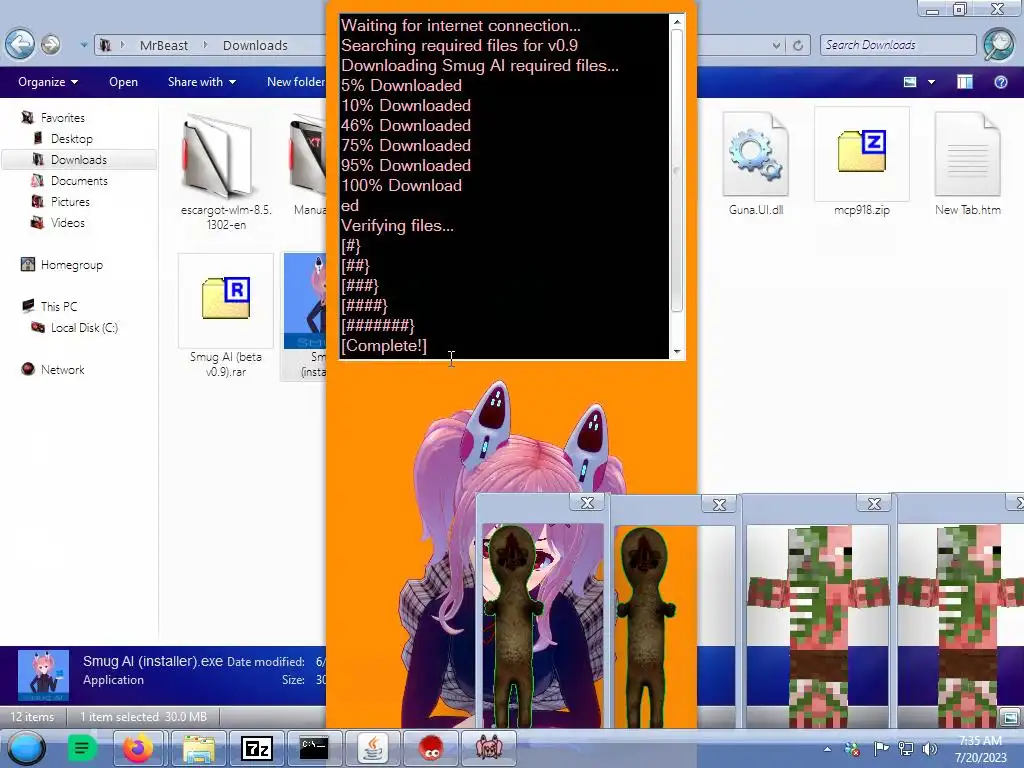
Task: Go forward in the Explorer window
Action: 51,44
